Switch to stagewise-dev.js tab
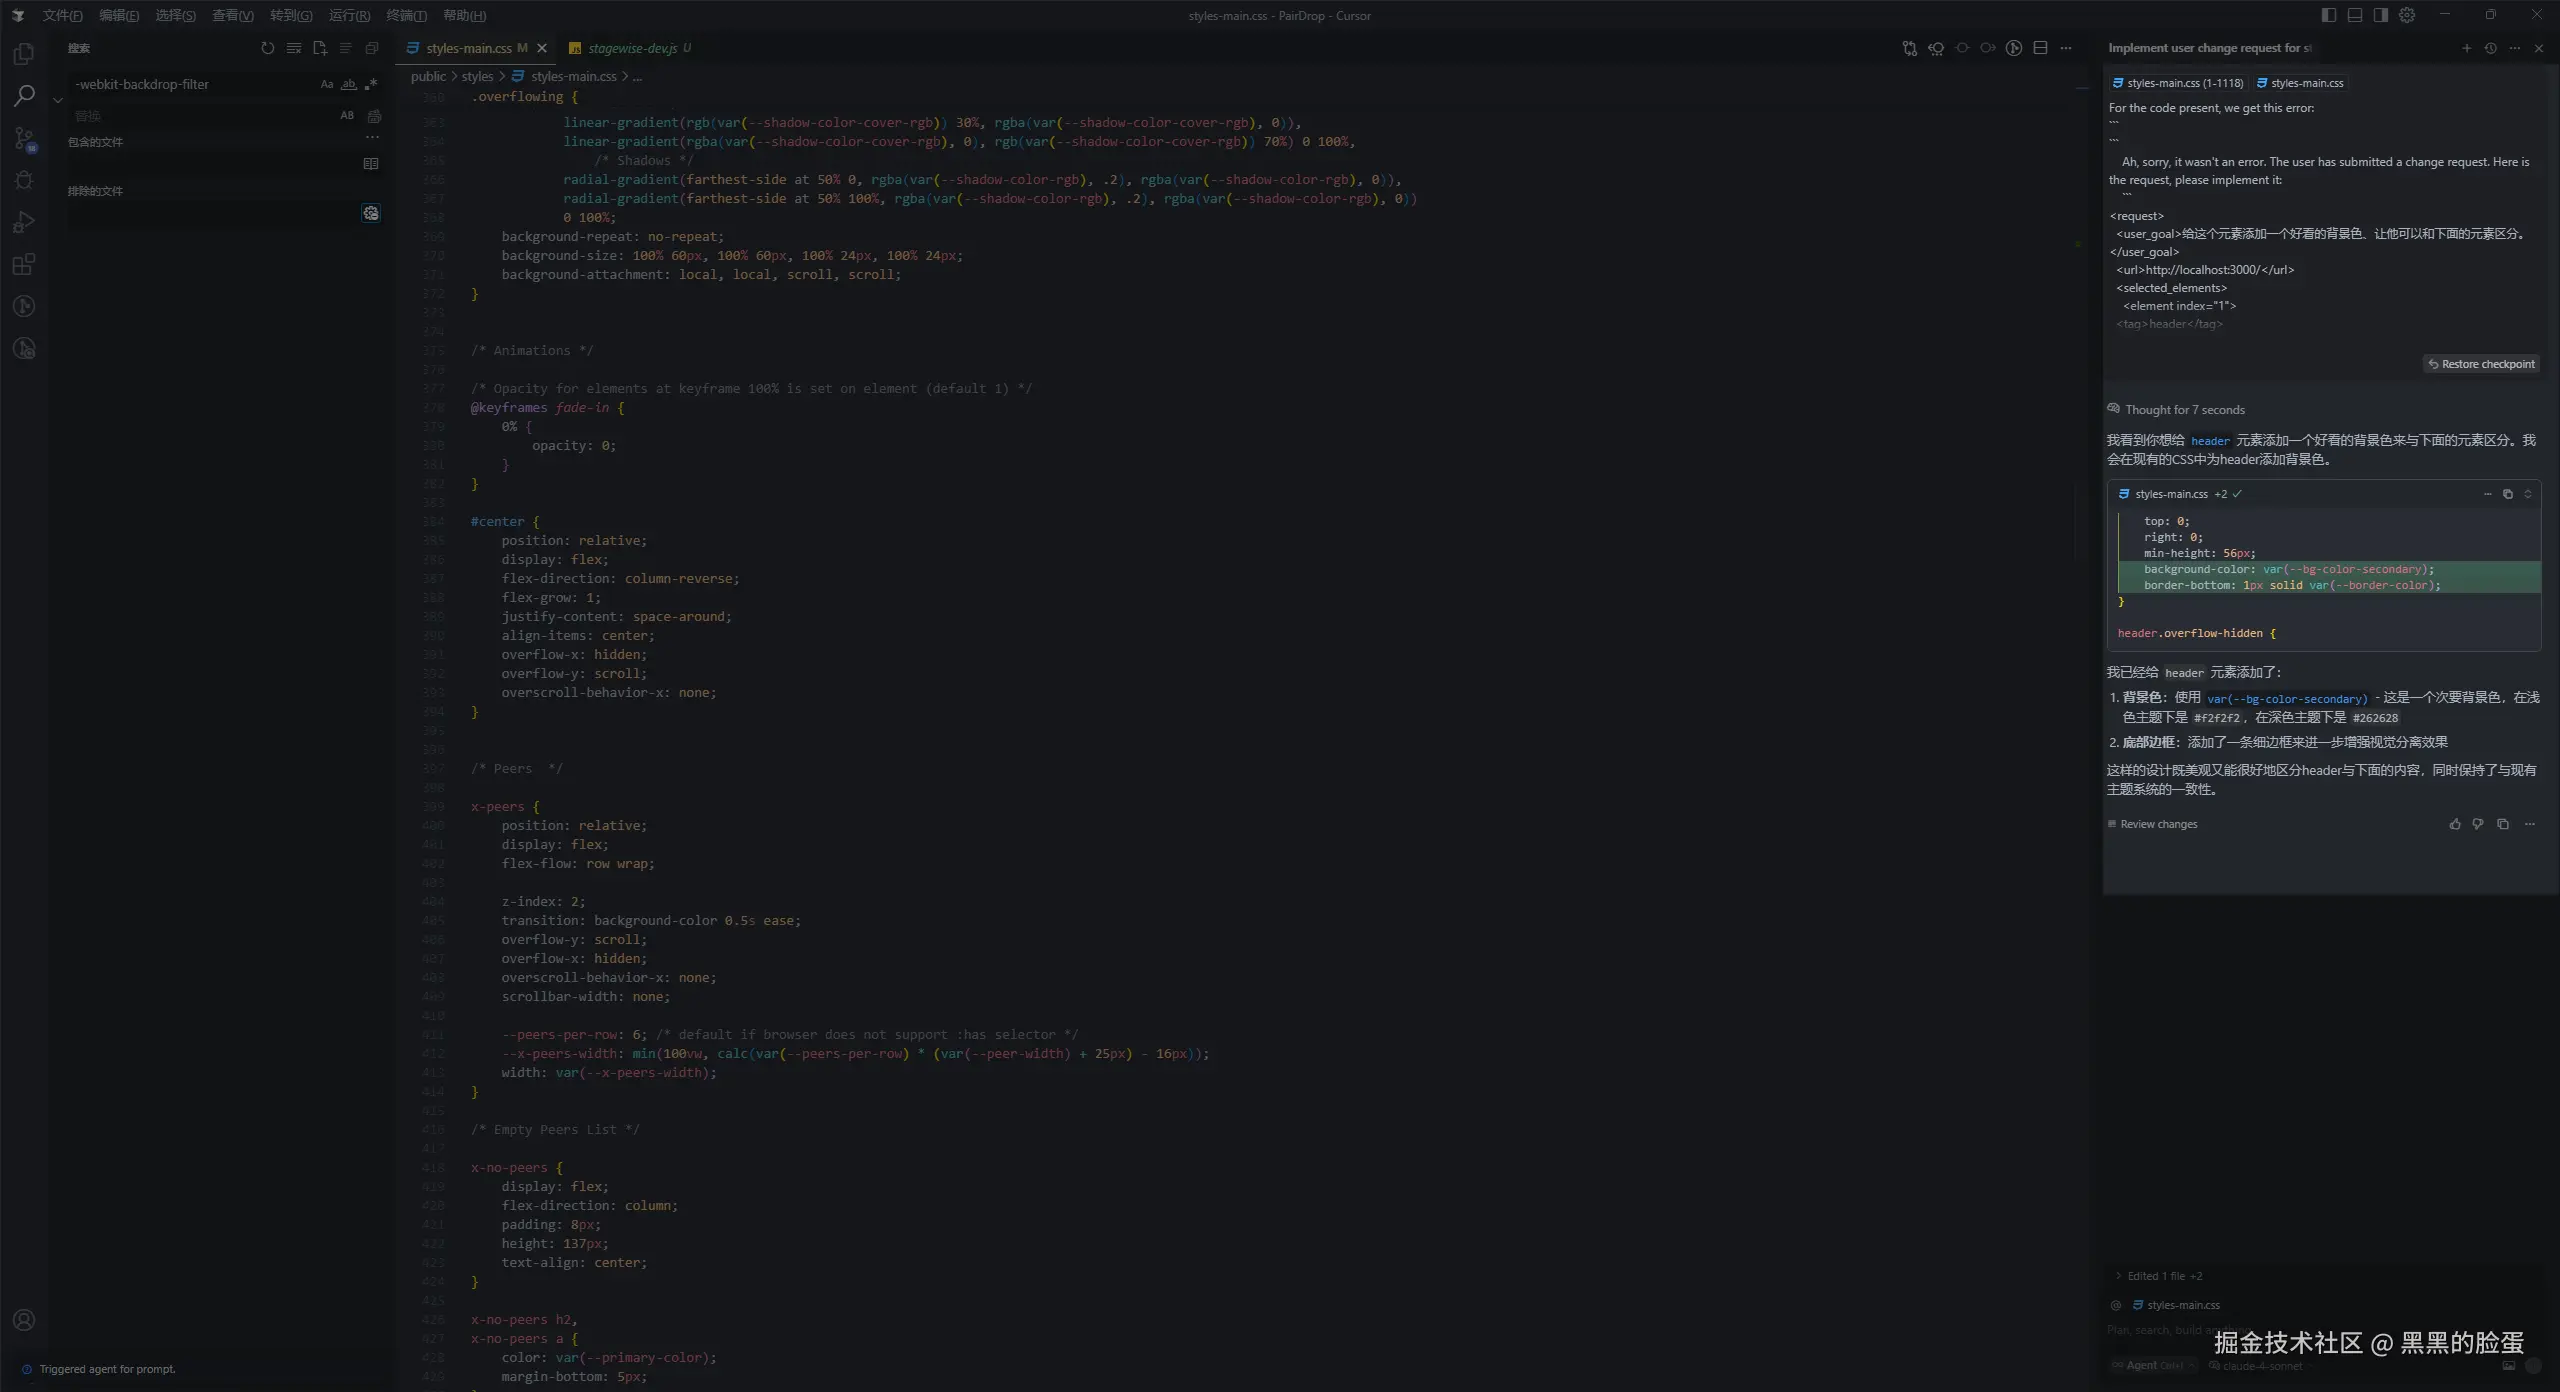The image size is (2560, 1392). pos(632,48)
